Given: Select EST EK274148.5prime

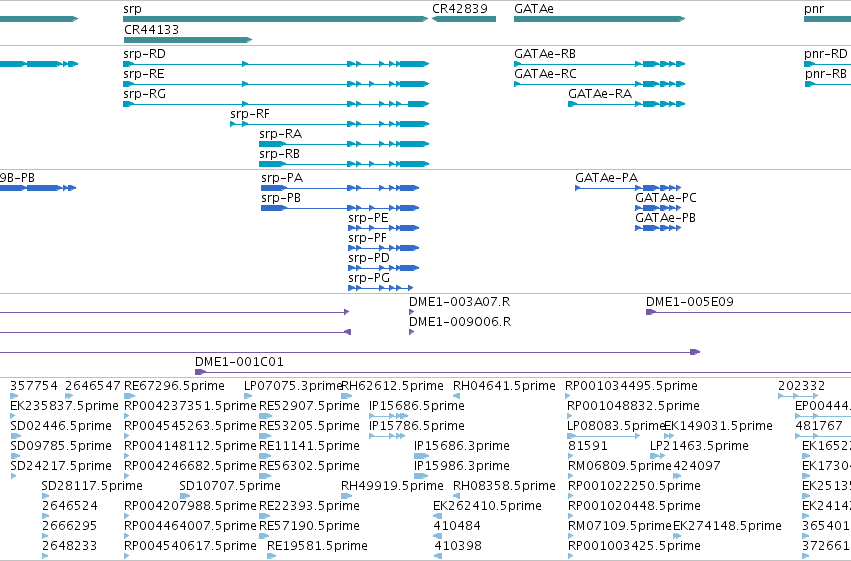Looking at the screenshot, I should coord(727,527).
